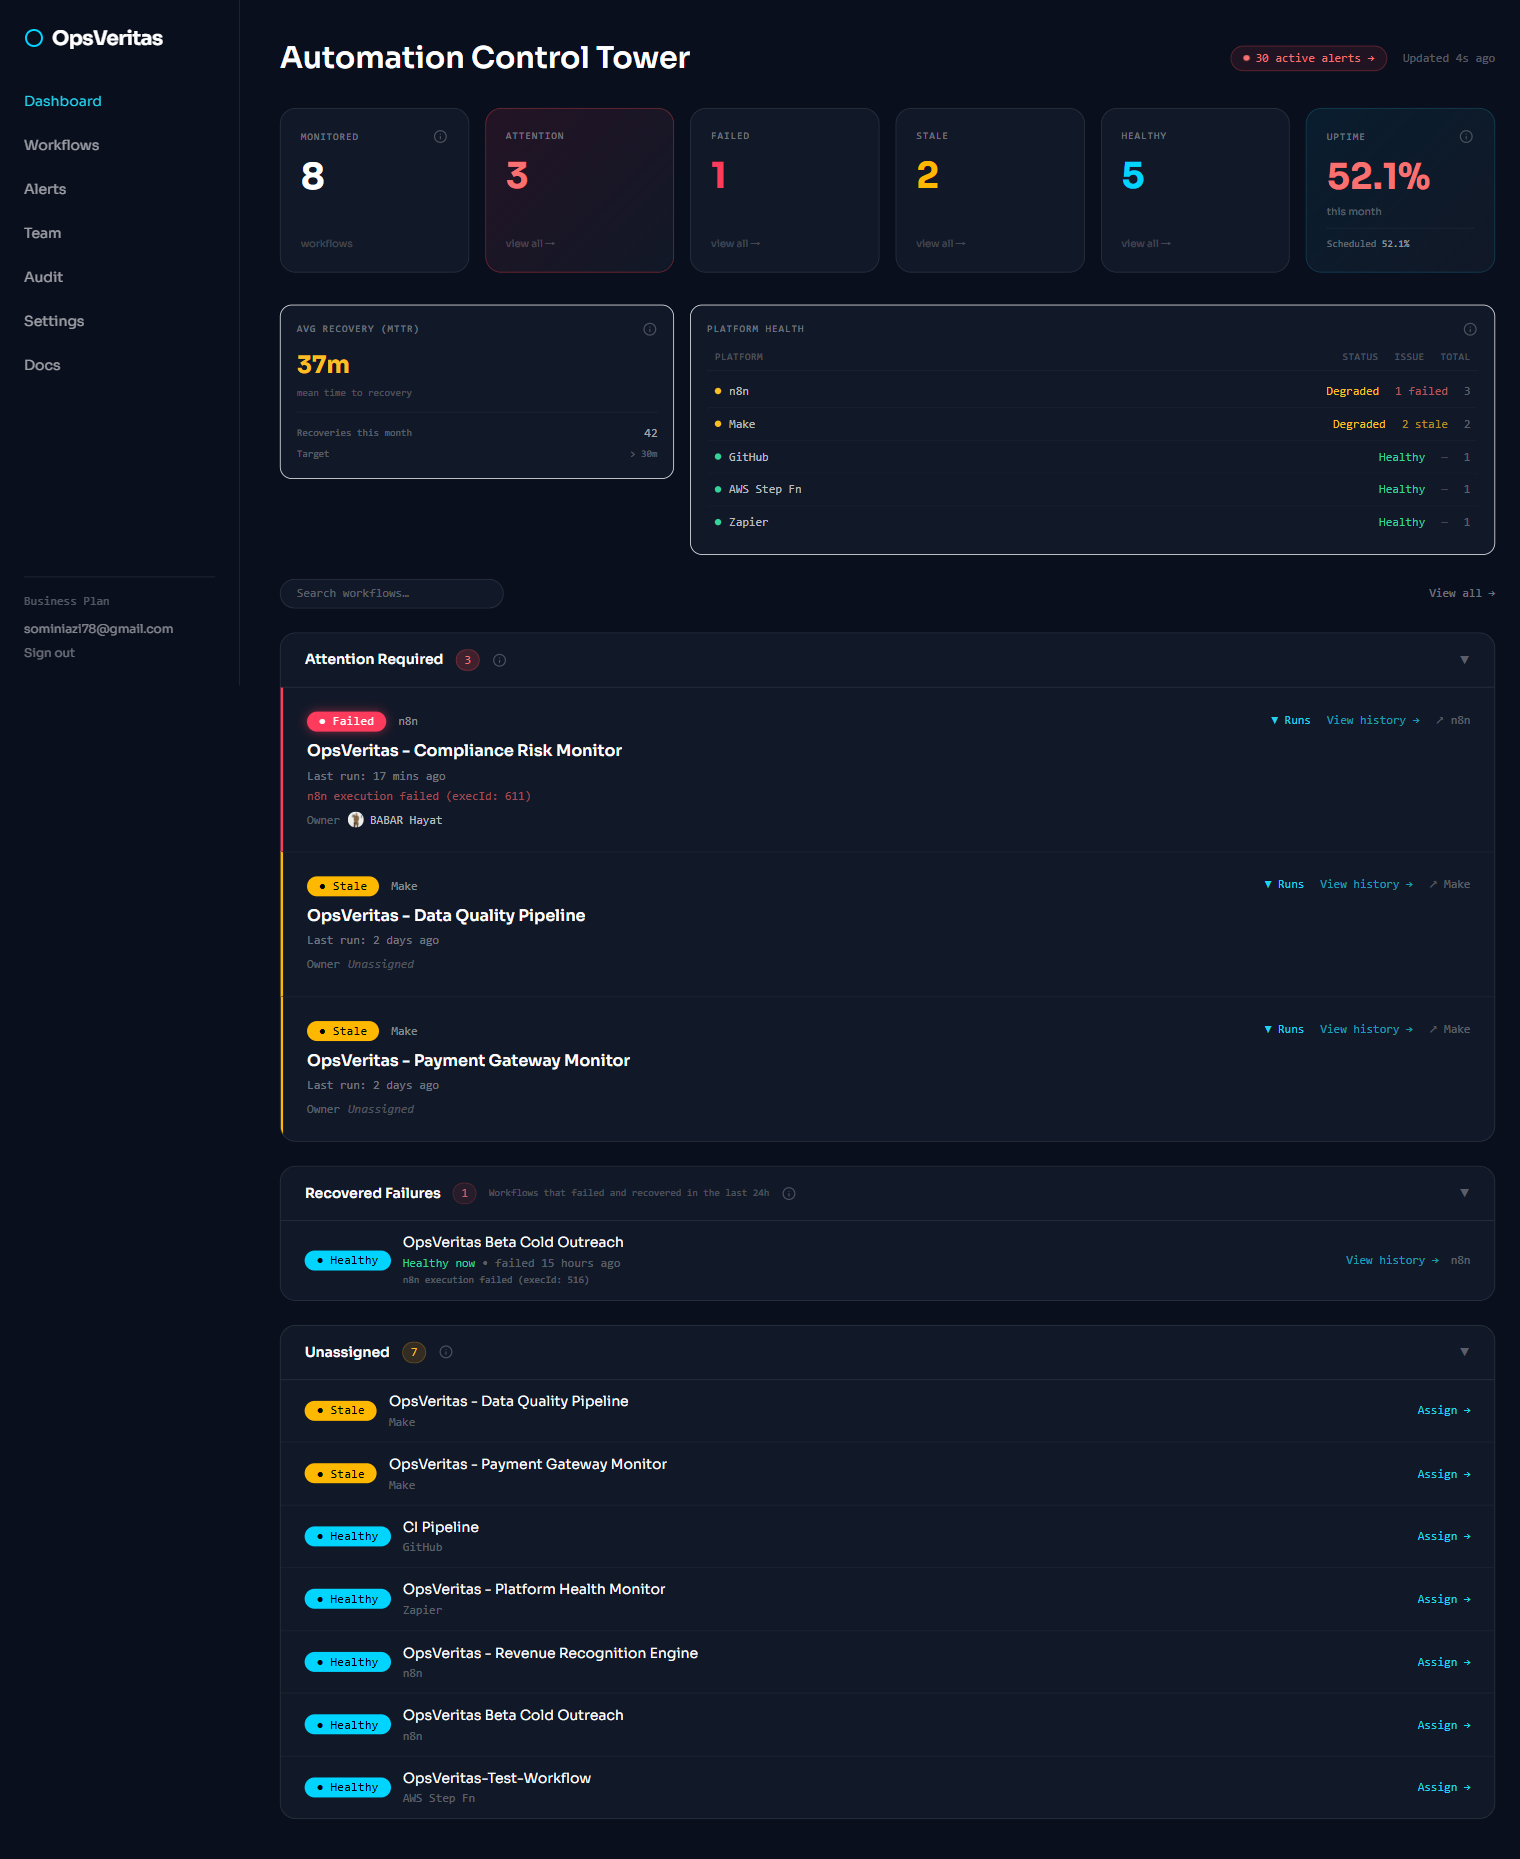The image size is (1520, 1859).
Task: Expand Runs for Compliance Risk Monitor
Action: 1290,720
